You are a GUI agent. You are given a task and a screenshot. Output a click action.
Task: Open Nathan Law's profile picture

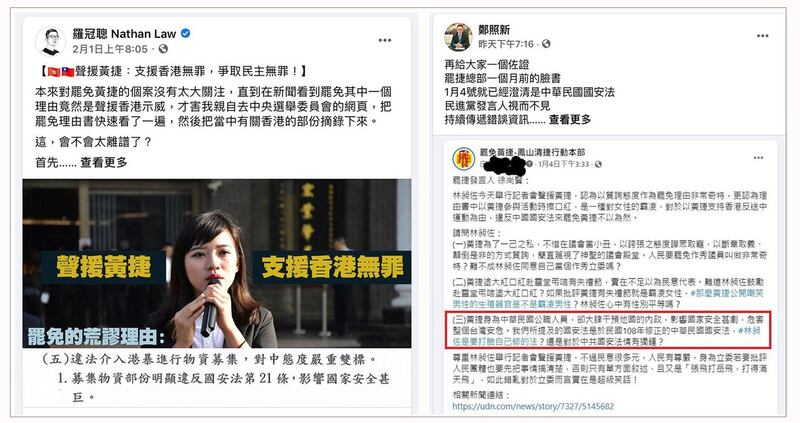click(50, 41)
